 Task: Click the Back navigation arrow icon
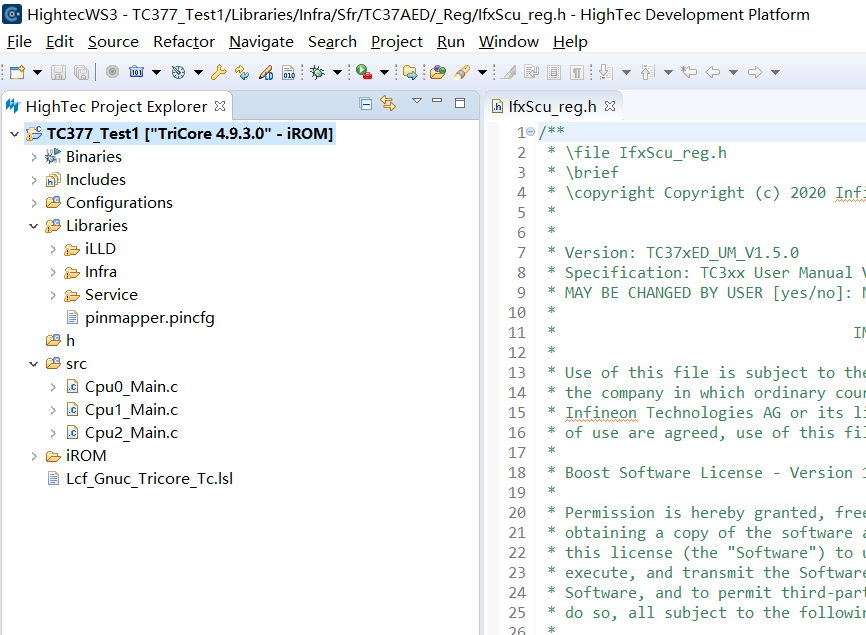point(714,70)
